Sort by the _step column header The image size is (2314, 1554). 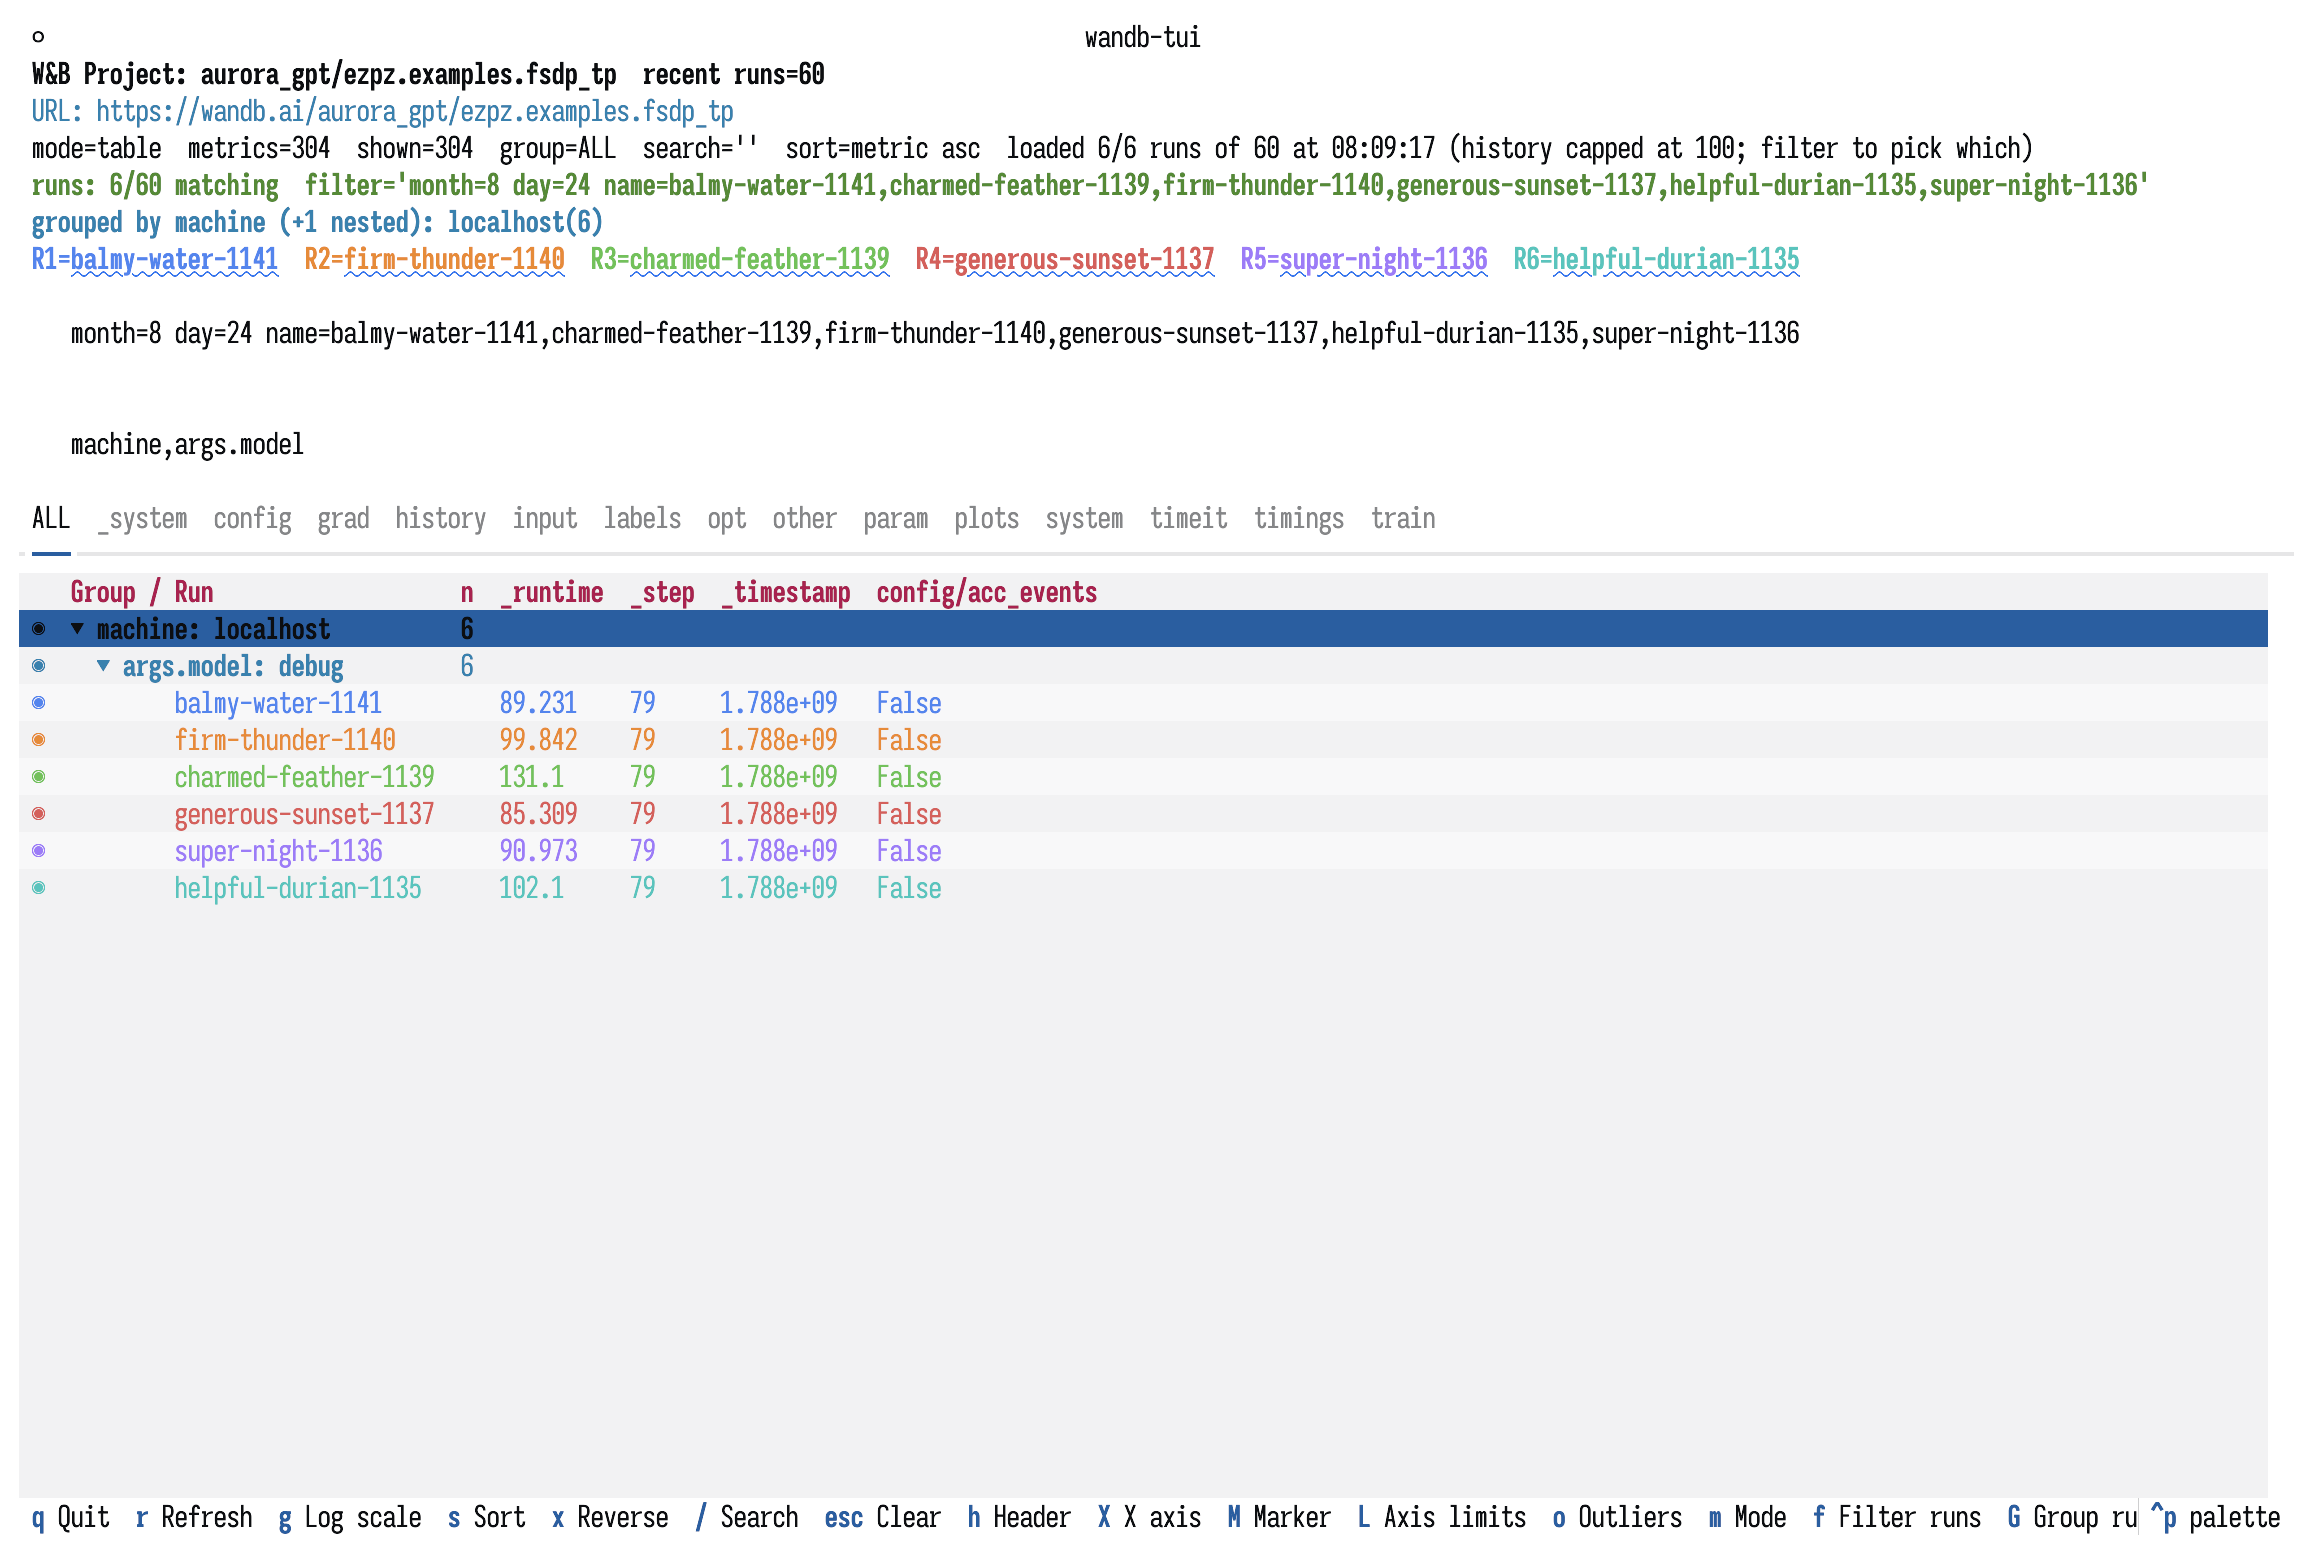coord(662,592)
